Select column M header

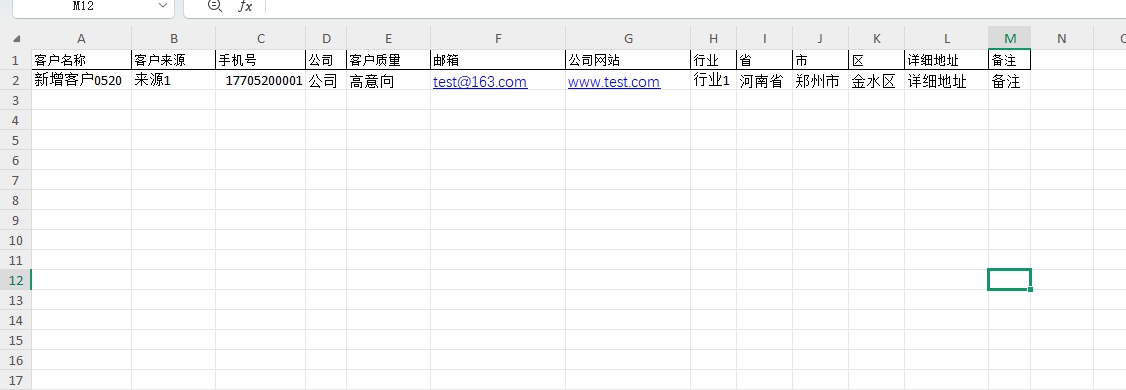pyautogui.click(x=1010, y=39)
